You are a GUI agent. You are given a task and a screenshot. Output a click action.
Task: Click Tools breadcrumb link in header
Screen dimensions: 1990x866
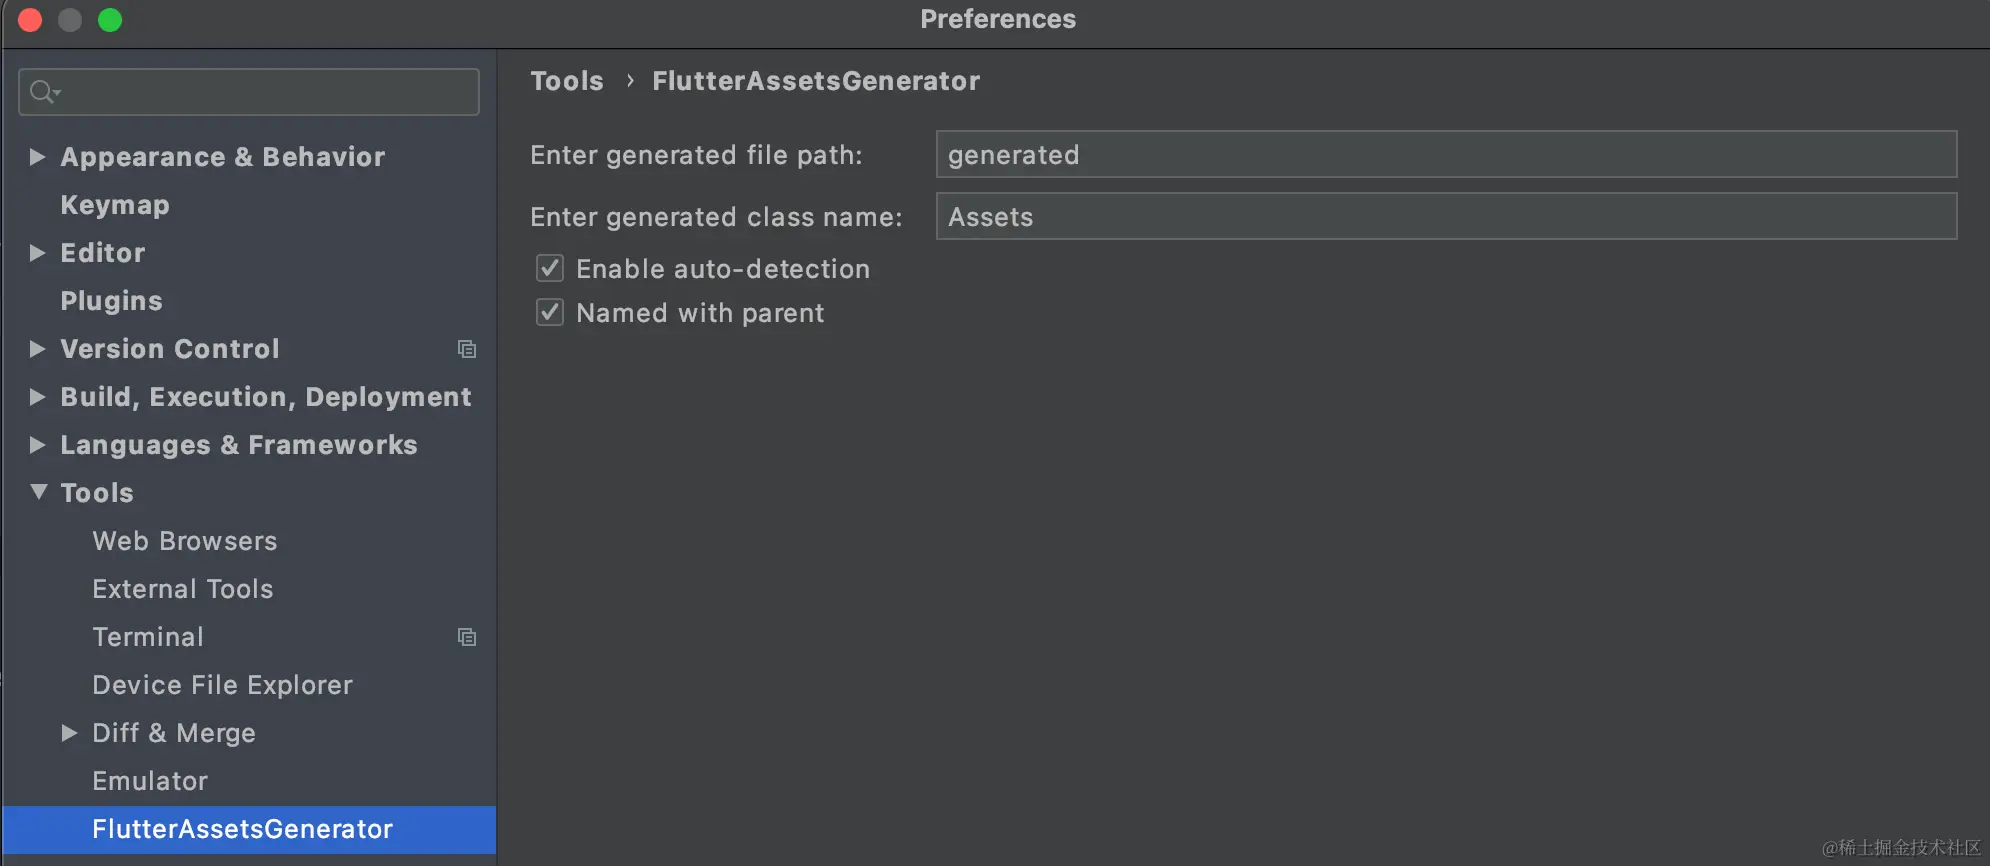coord(567,81)
